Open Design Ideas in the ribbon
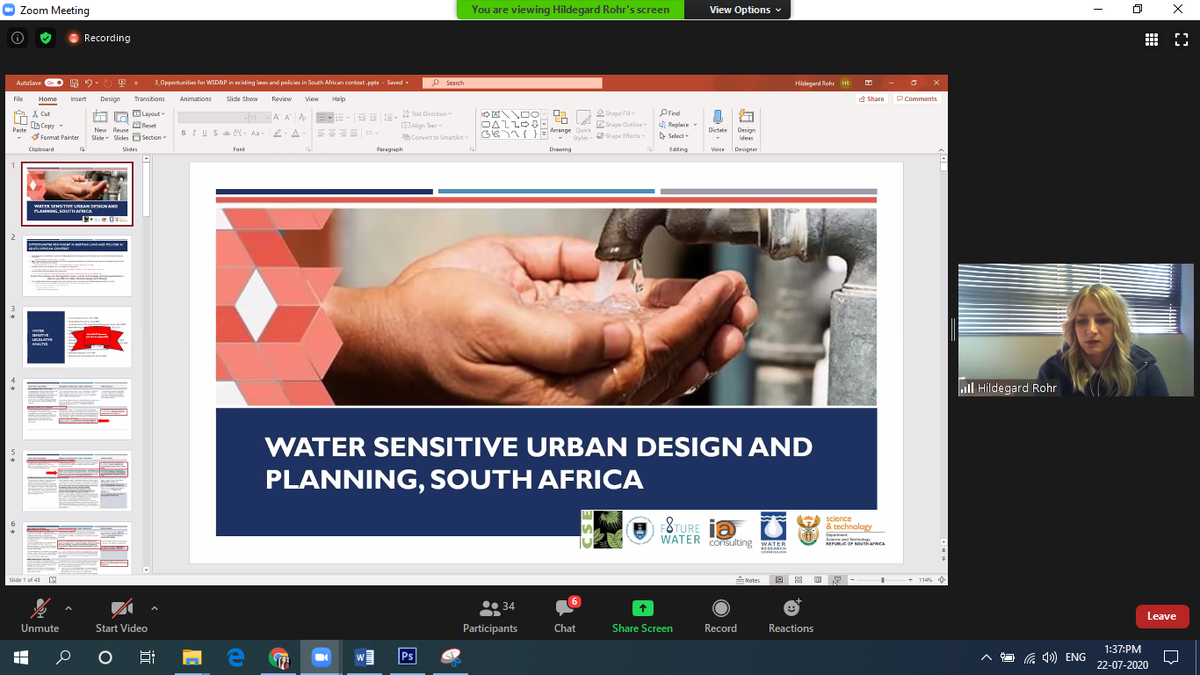The height and width of the screenshot is (675, 1200). coord(746,125)
